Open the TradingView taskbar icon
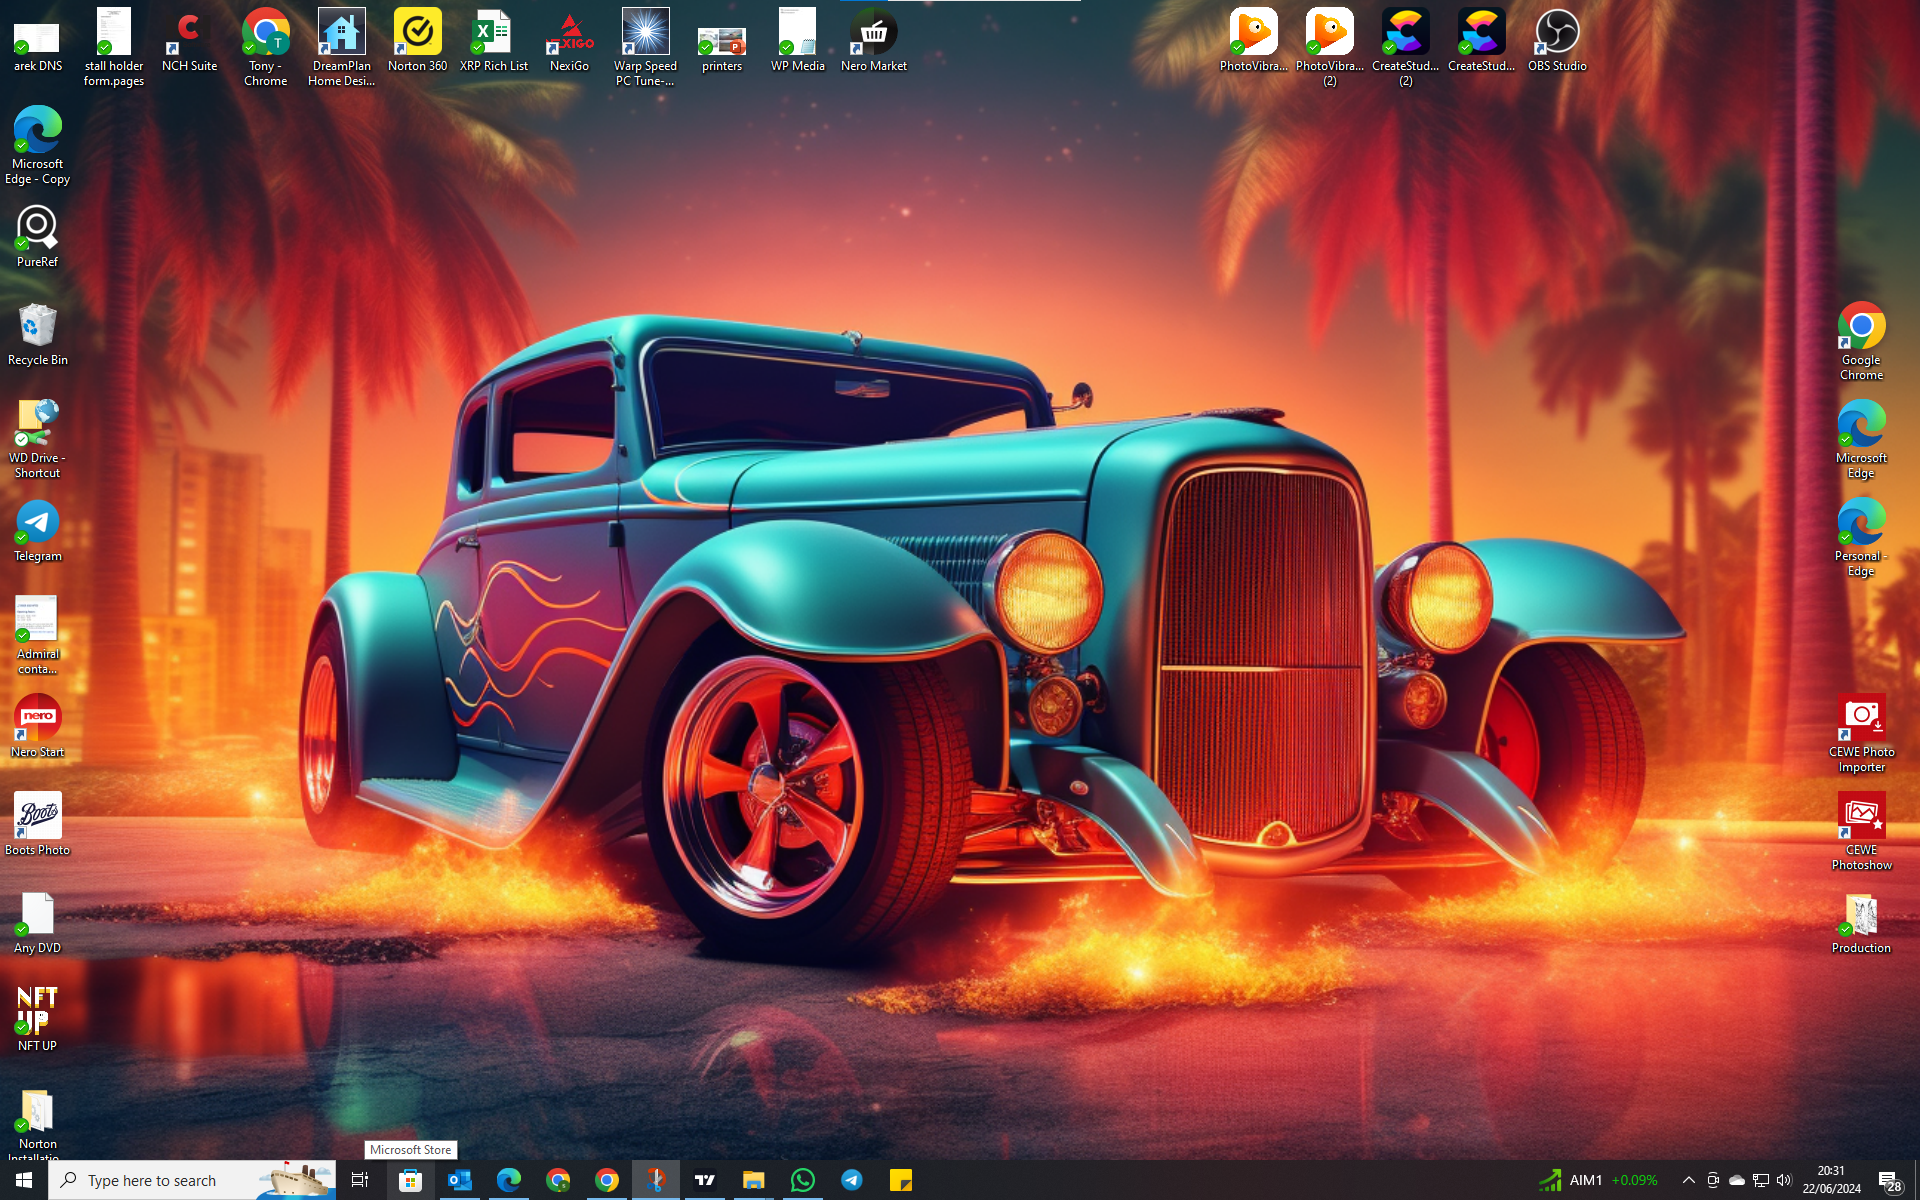 (x=705, y=1180)
